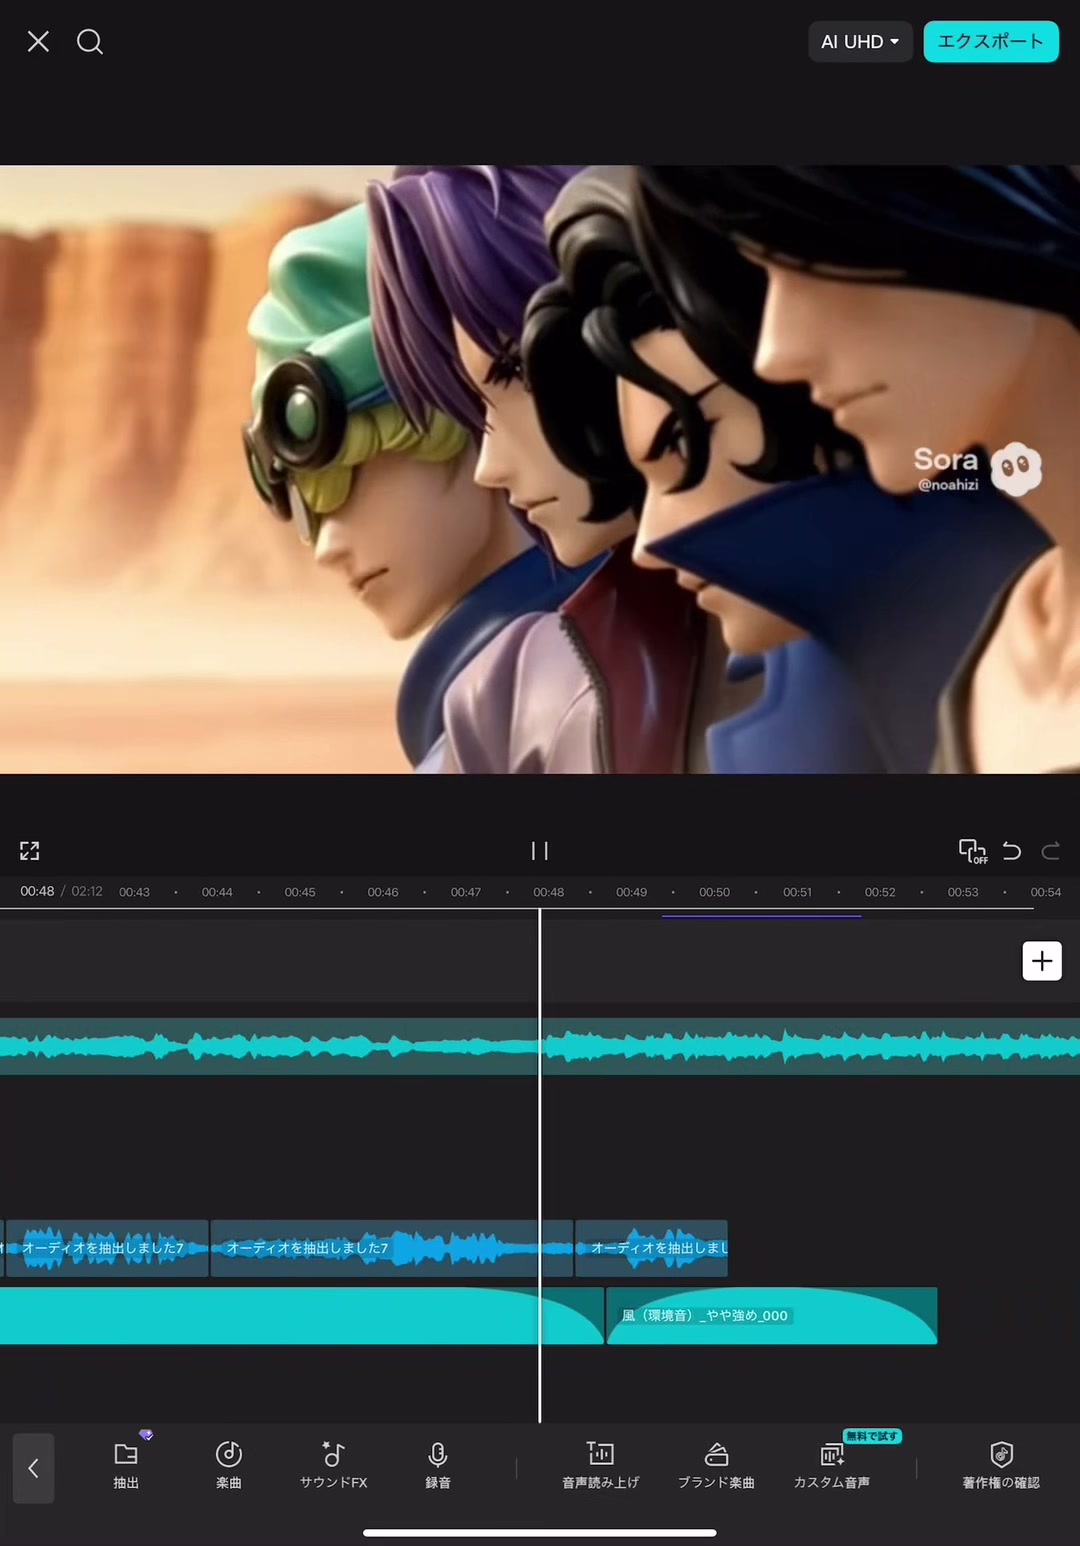Select the 風（環境音）_やや強め_000 wind clip
The height and width of the screenshot is (1546, 1080).
(x=772, y=1316)
